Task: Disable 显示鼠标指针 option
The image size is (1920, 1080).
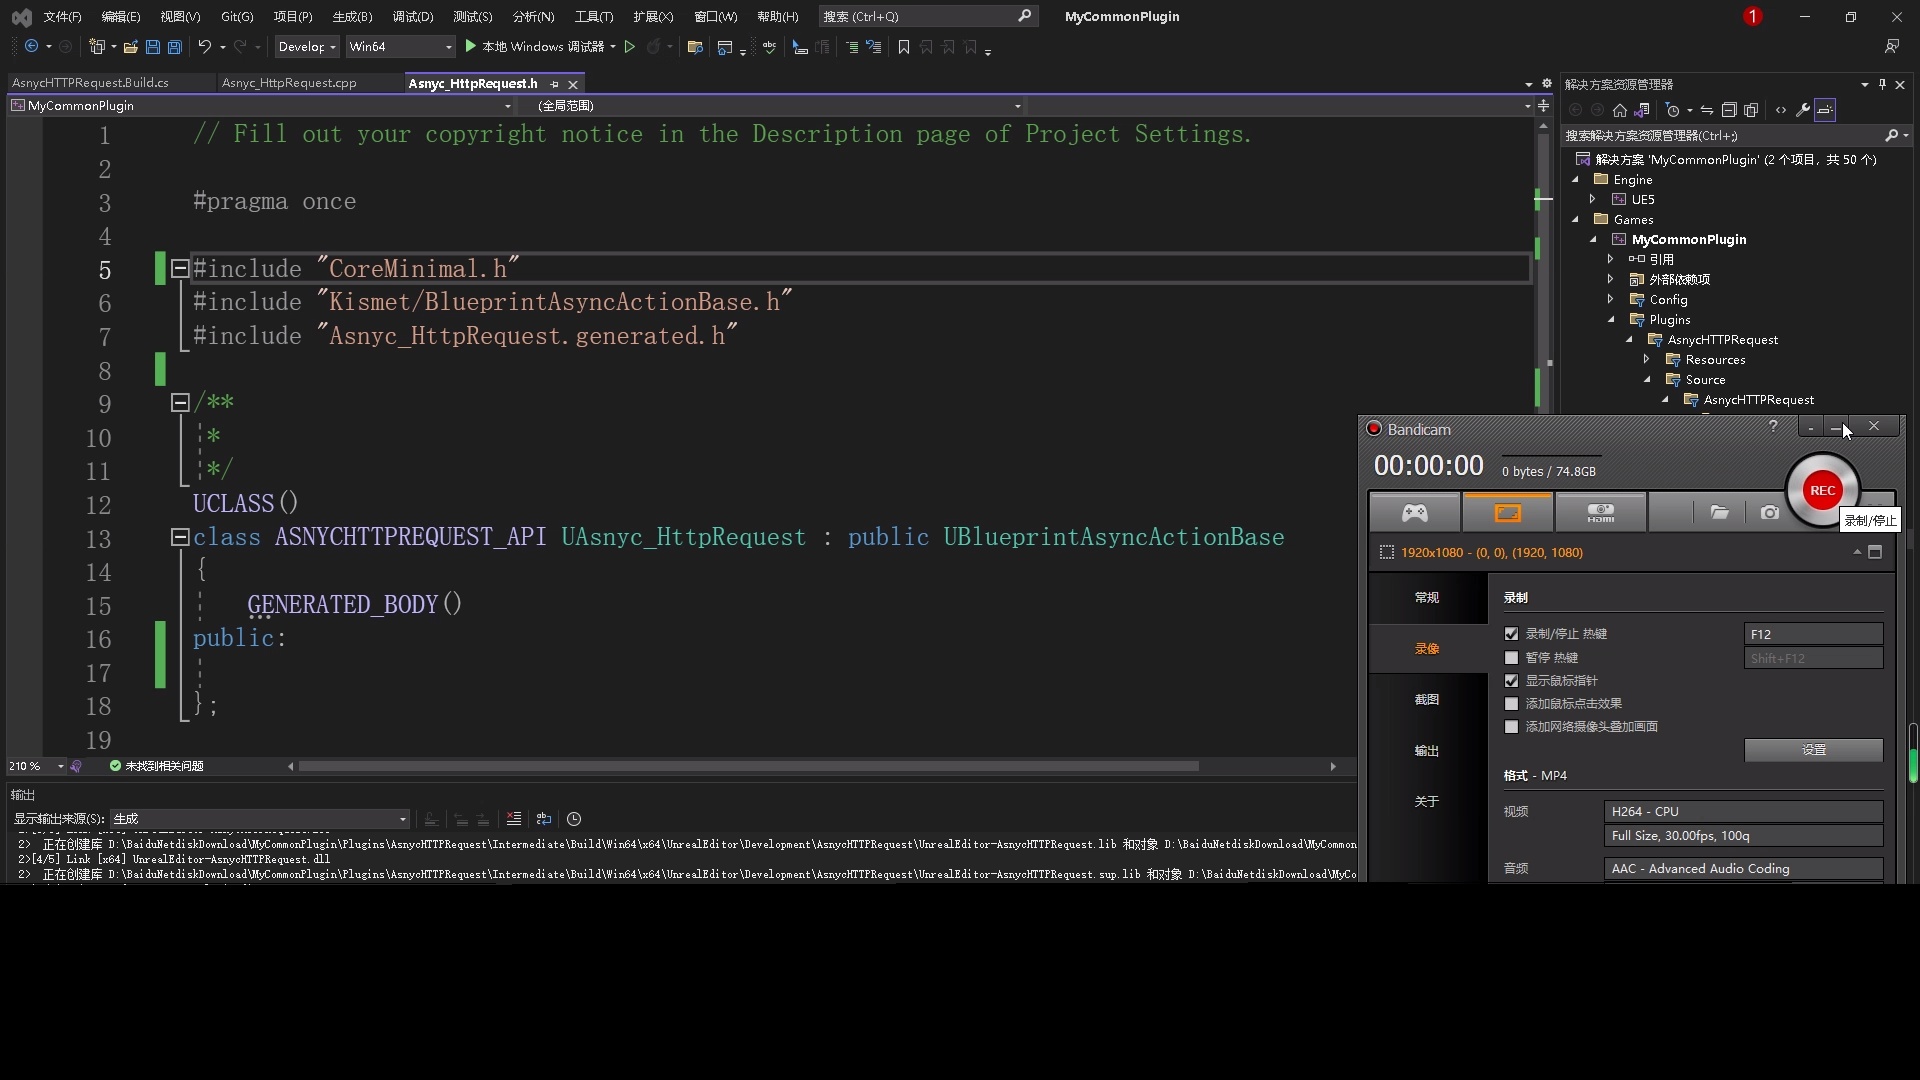Action: pos(1511,680)
